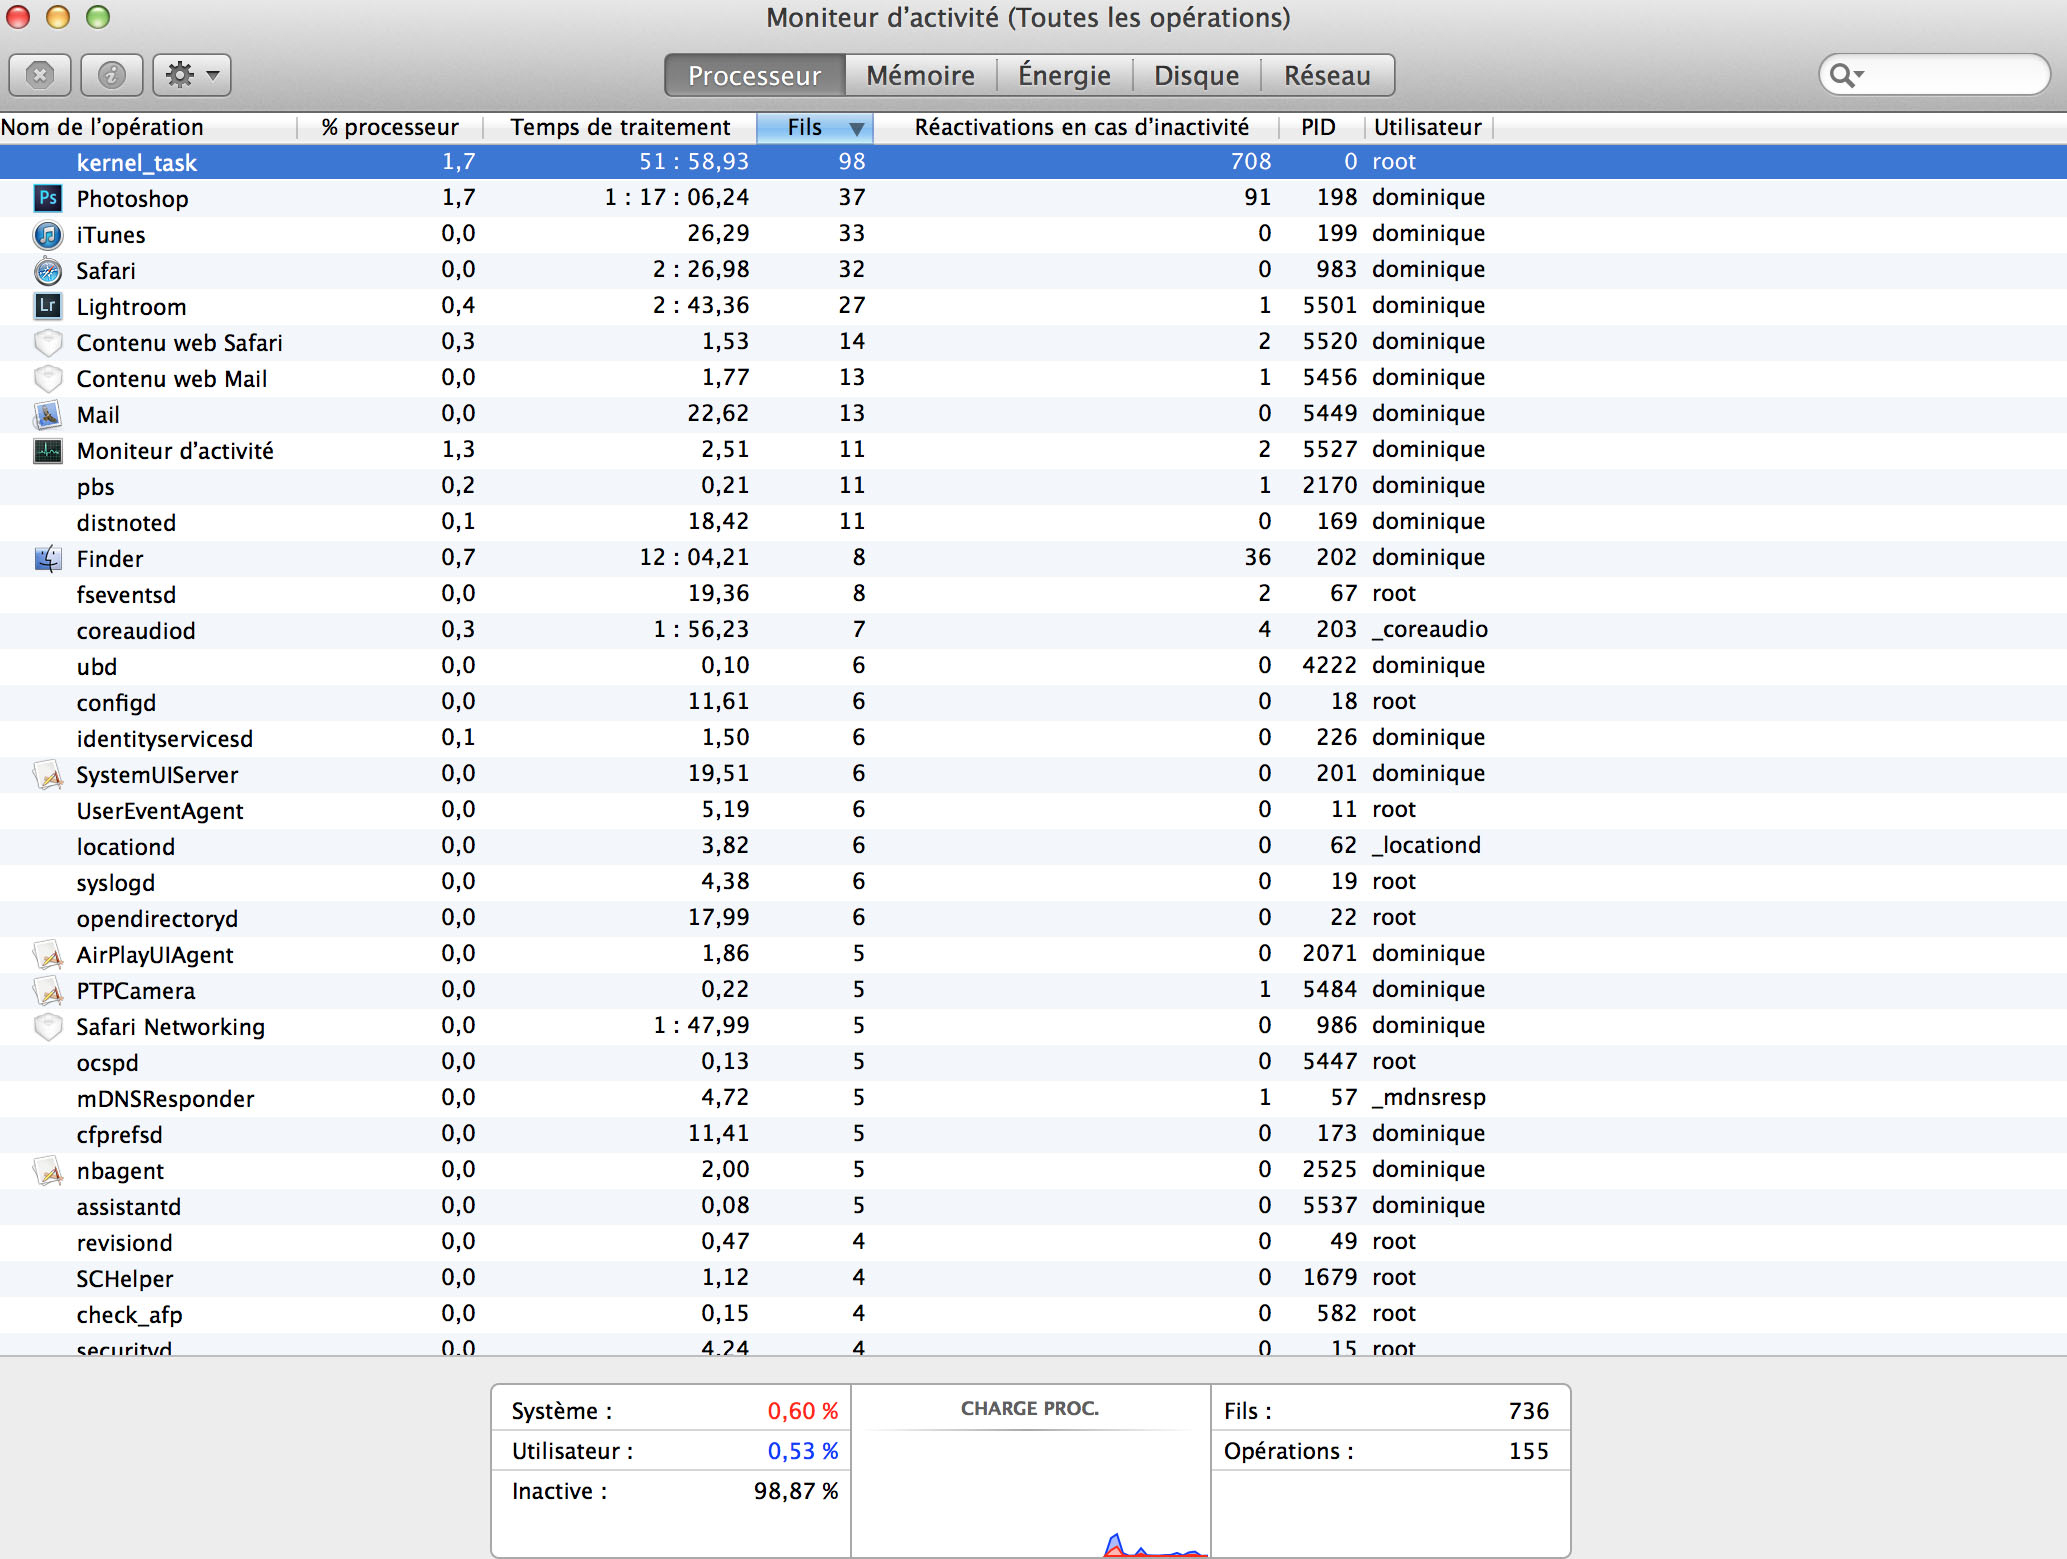The image size is (2067, 1559).
Task: Switch to the Réseau tab
Action: coord(1327,75)
